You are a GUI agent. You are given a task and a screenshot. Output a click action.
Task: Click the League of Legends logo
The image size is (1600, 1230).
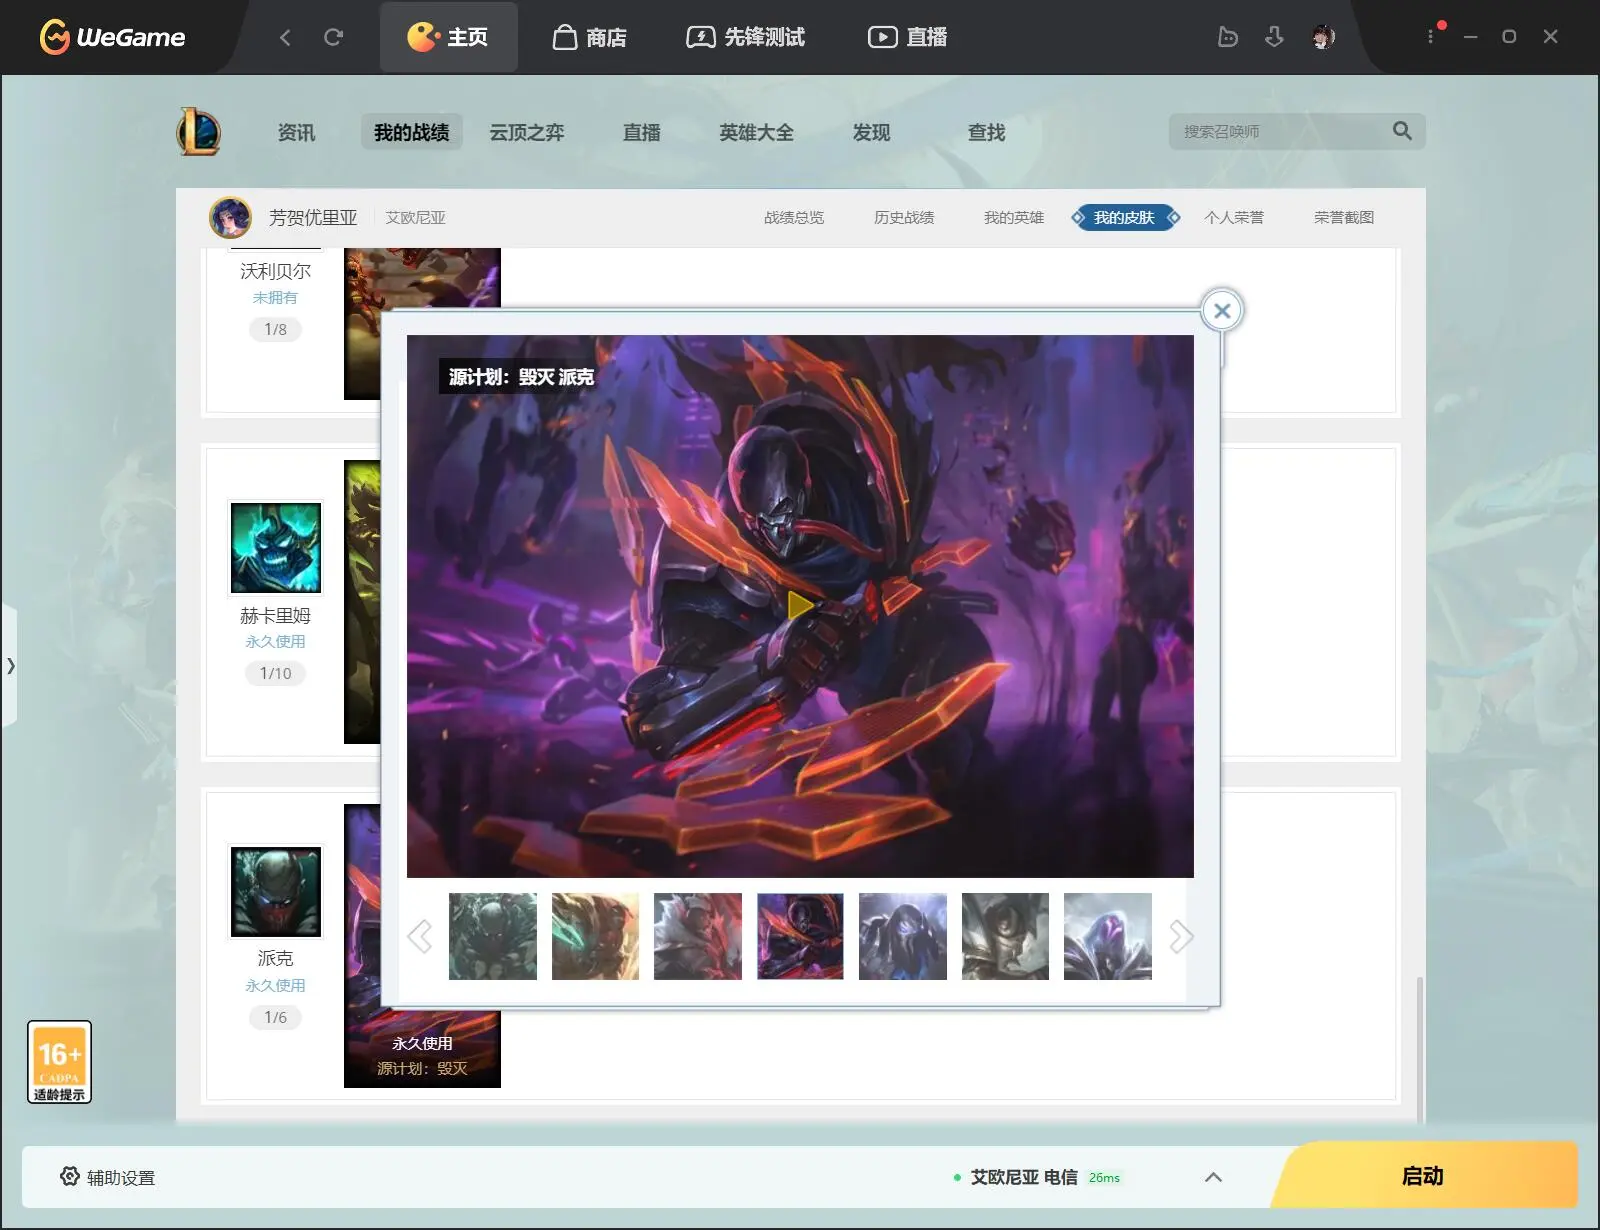point(199,131)
